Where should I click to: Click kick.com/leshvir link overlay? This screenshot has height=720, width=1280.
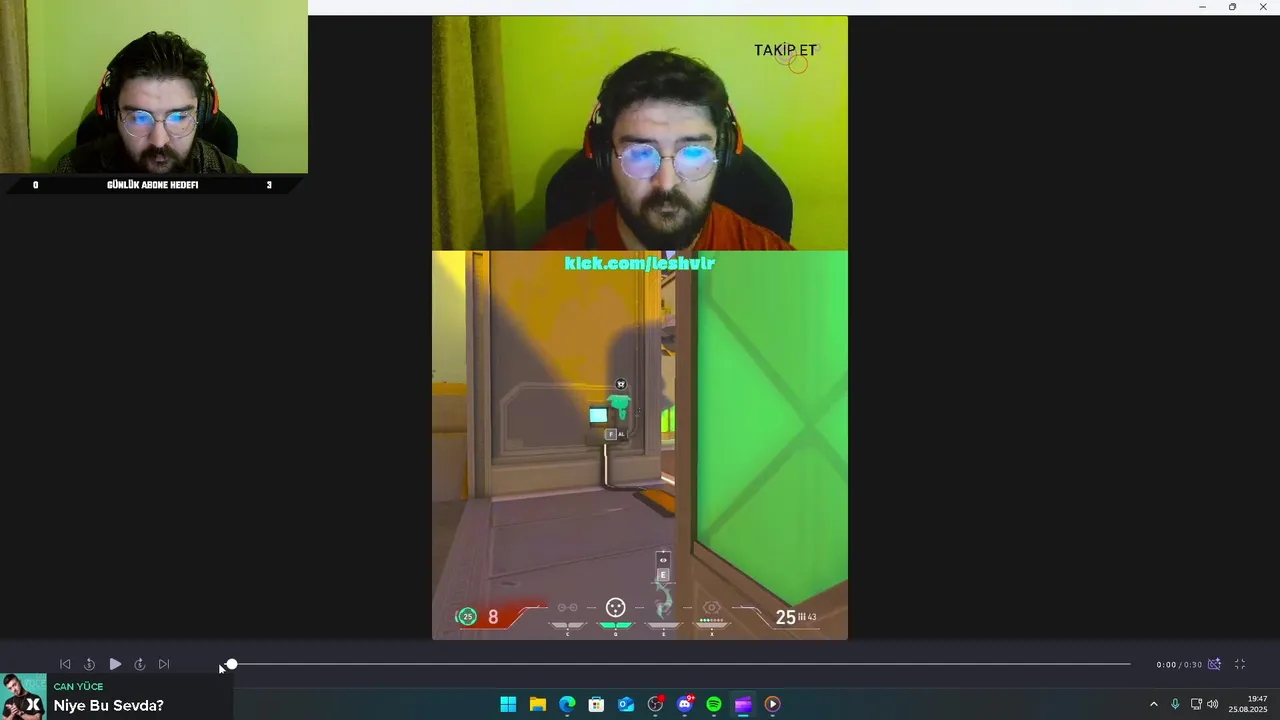(640, 263)
